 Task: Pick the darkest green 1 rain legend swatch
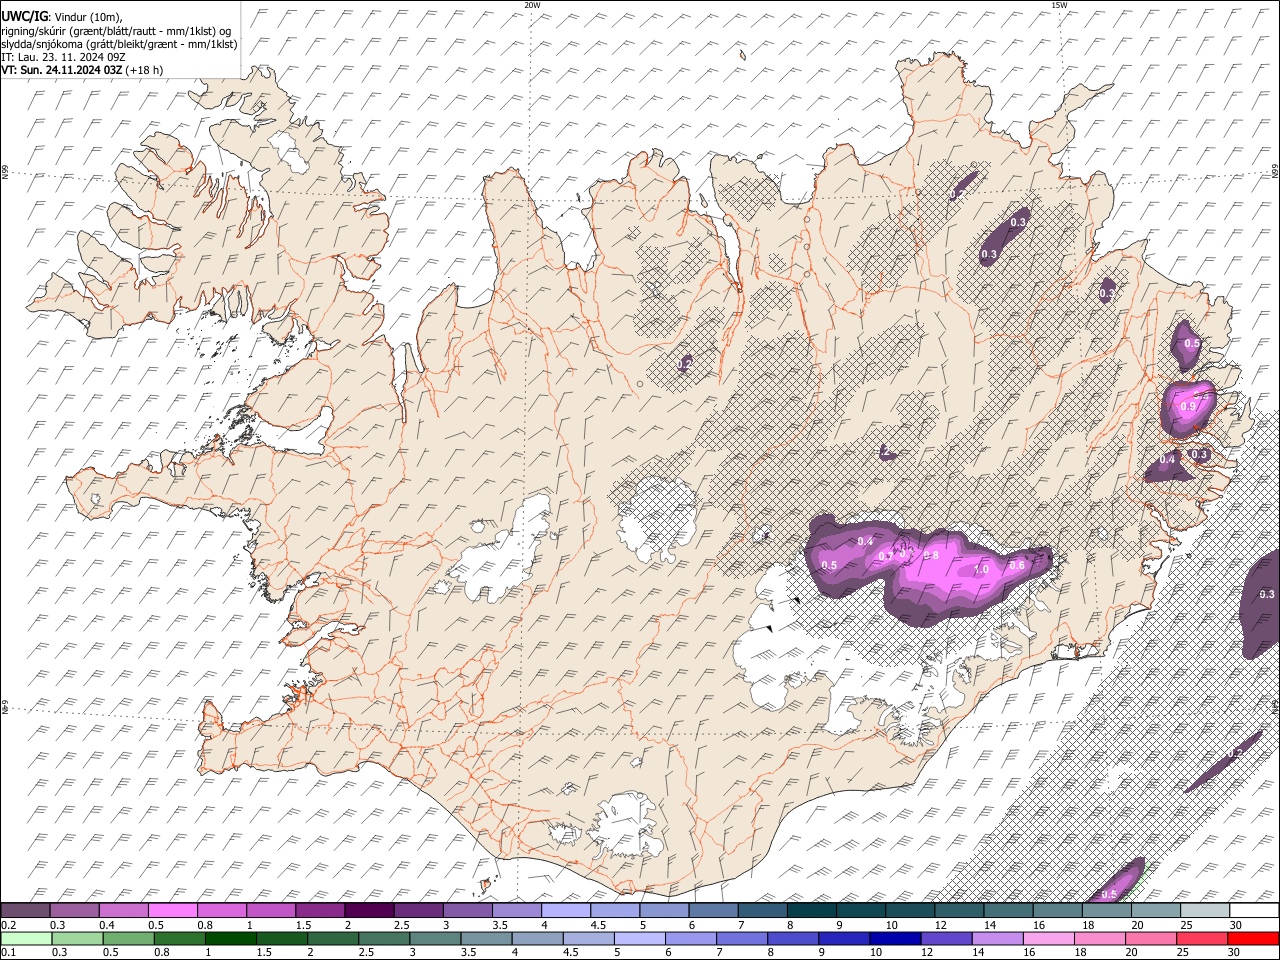[x=231, y=938]
